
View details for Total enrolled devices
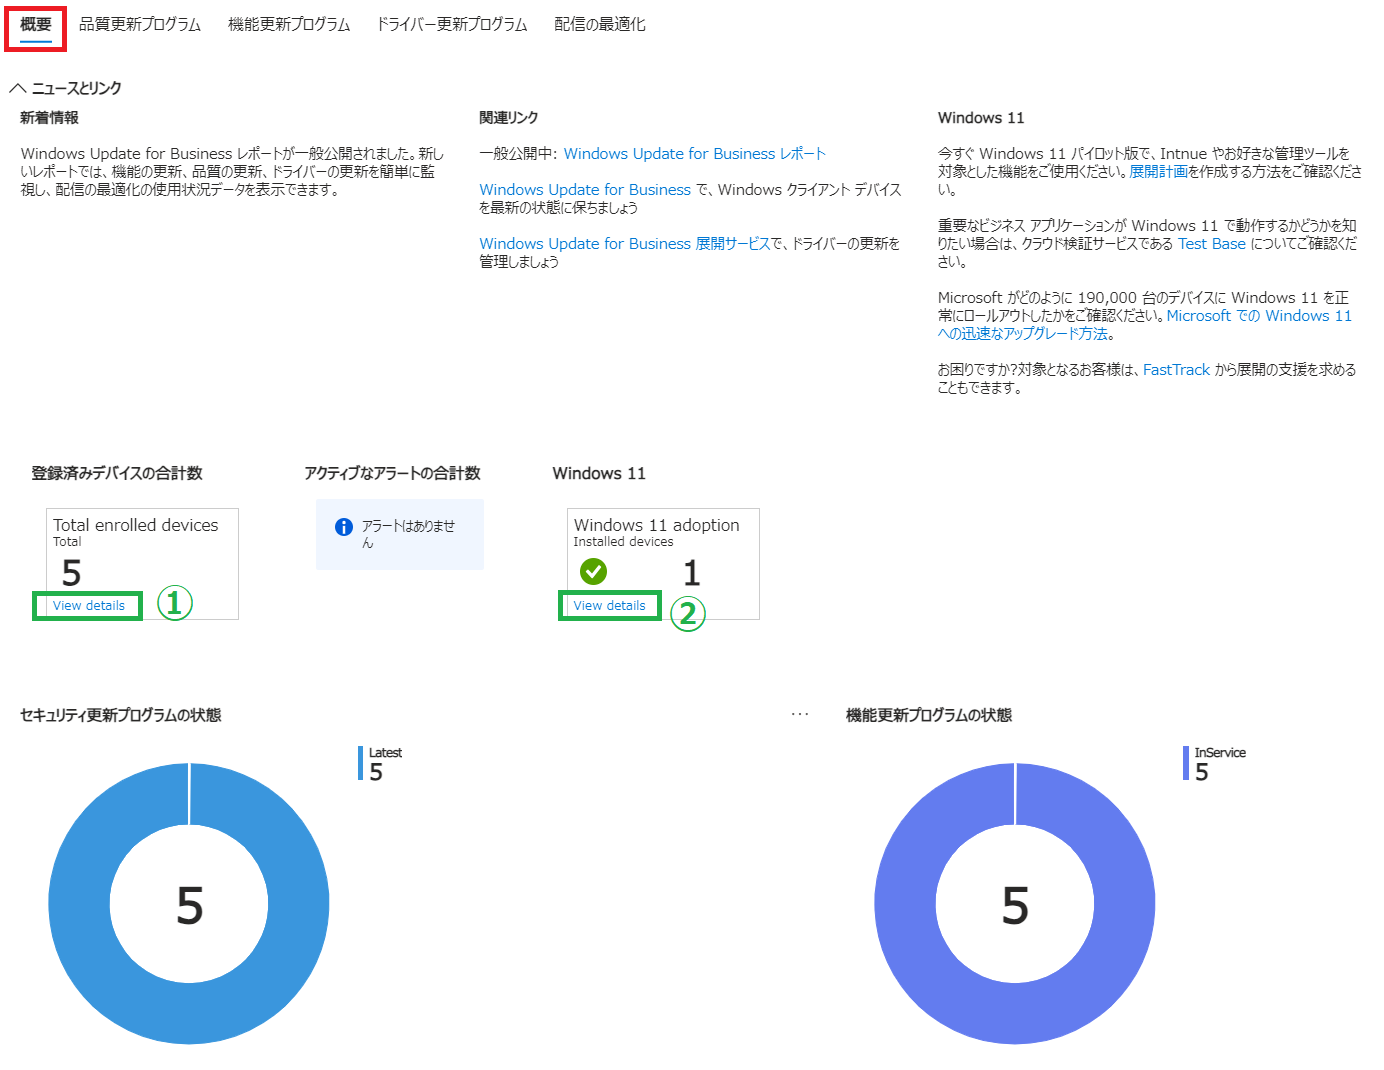tap(89, 606)
